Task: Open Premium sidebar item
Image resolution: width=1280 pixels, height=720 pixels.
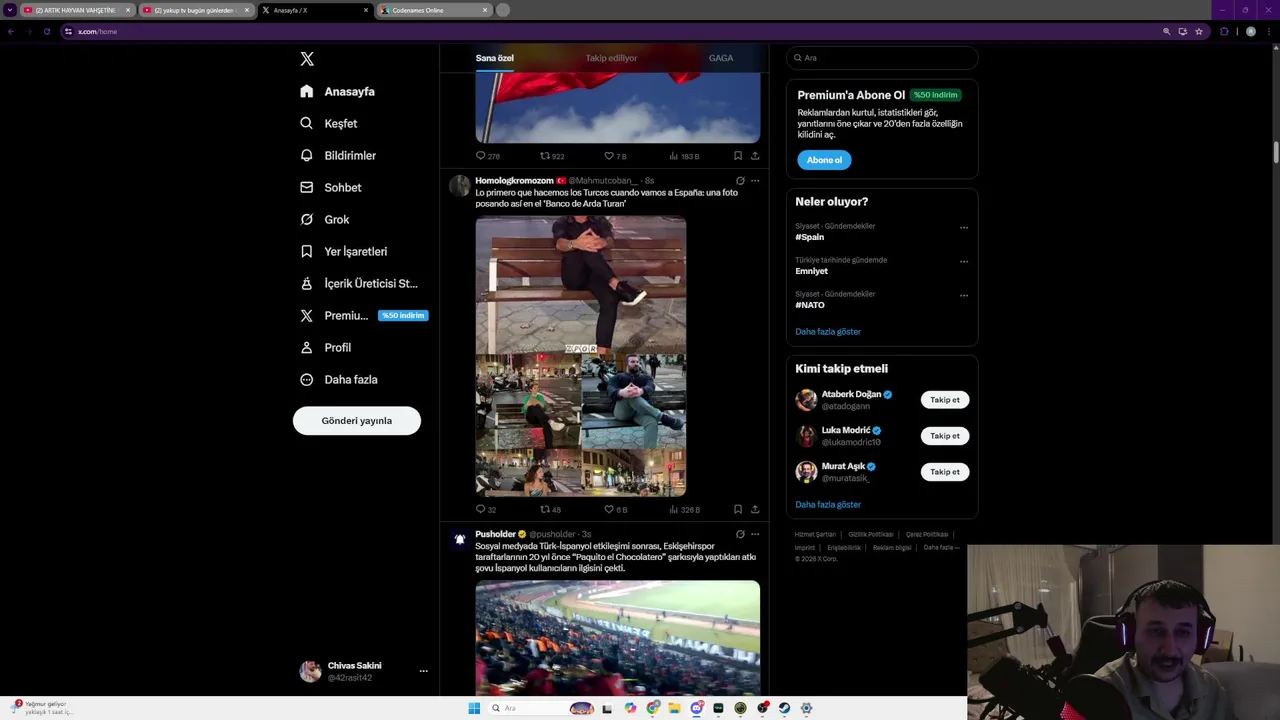Action: (x=363, y=315)
